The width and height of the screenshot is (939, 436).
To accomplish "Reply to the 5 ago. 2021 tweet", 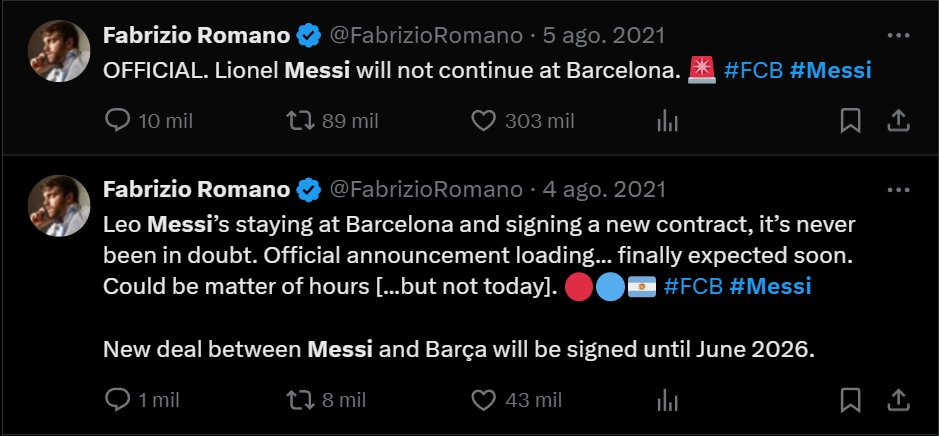I will click(x=117, y=121).
